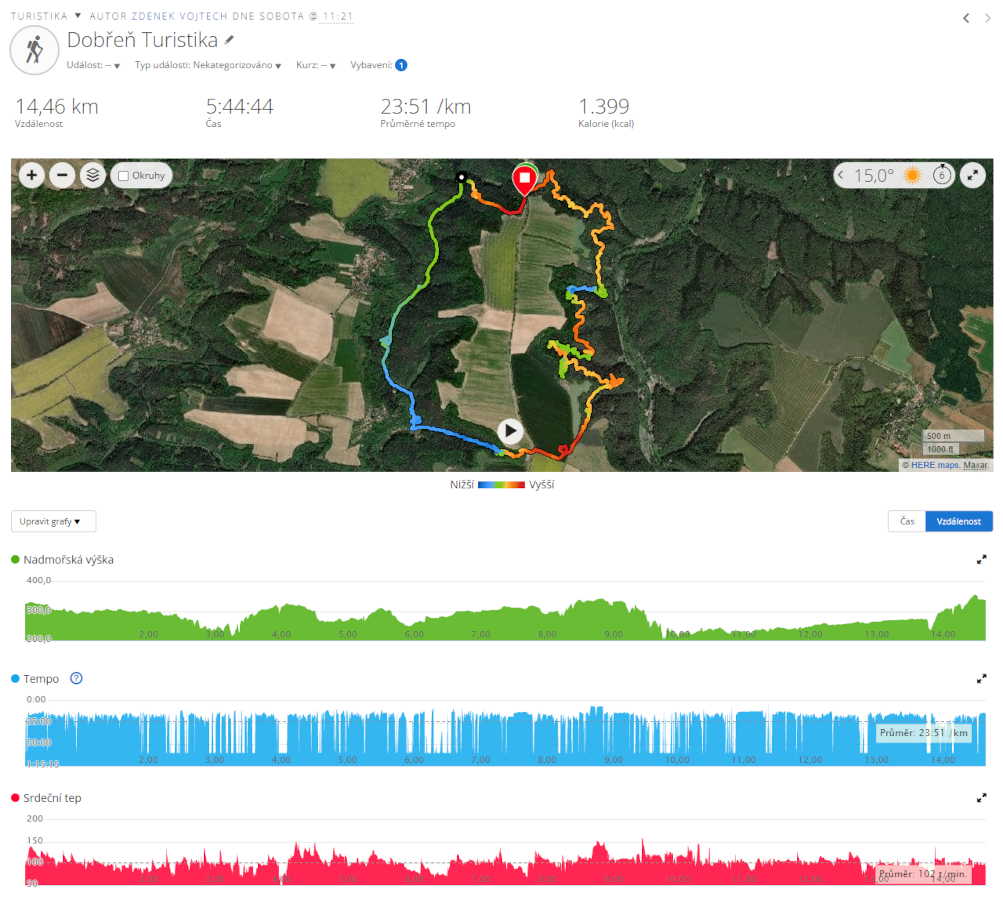Switch charts to Čas view
Screen dimensions: 1003x900
click(907, 521)
